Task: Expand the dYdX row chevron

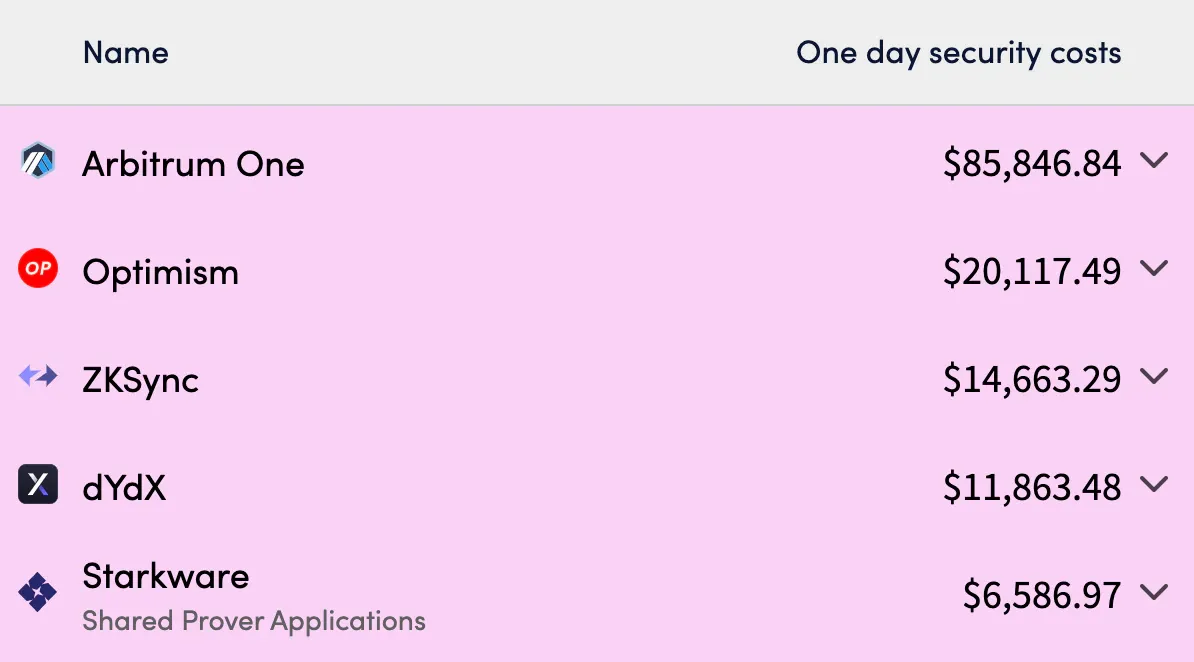Action: click(1154, 485)
